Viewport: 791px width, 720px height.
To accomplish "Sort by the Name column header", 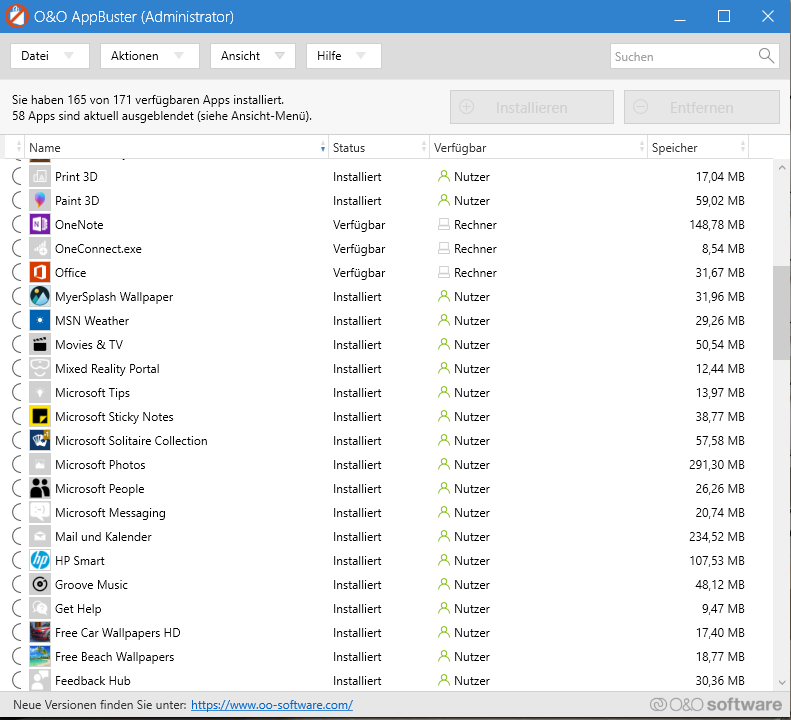I will point(176,147).
